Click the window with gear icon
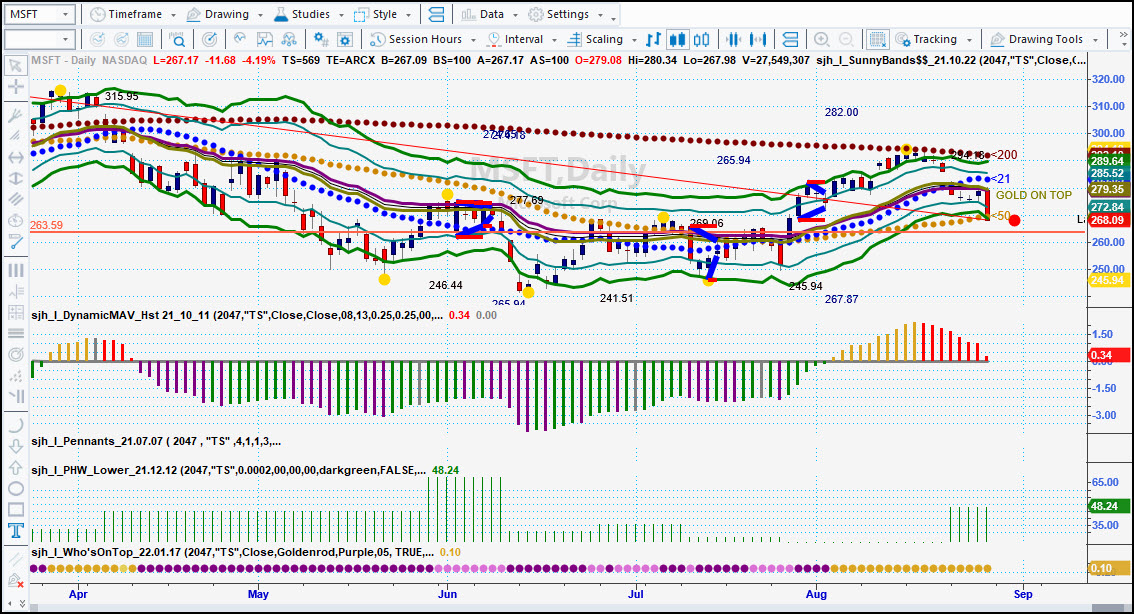Image resolution: width=1134 pixels, height=614 pixels. tap(345, 39)
